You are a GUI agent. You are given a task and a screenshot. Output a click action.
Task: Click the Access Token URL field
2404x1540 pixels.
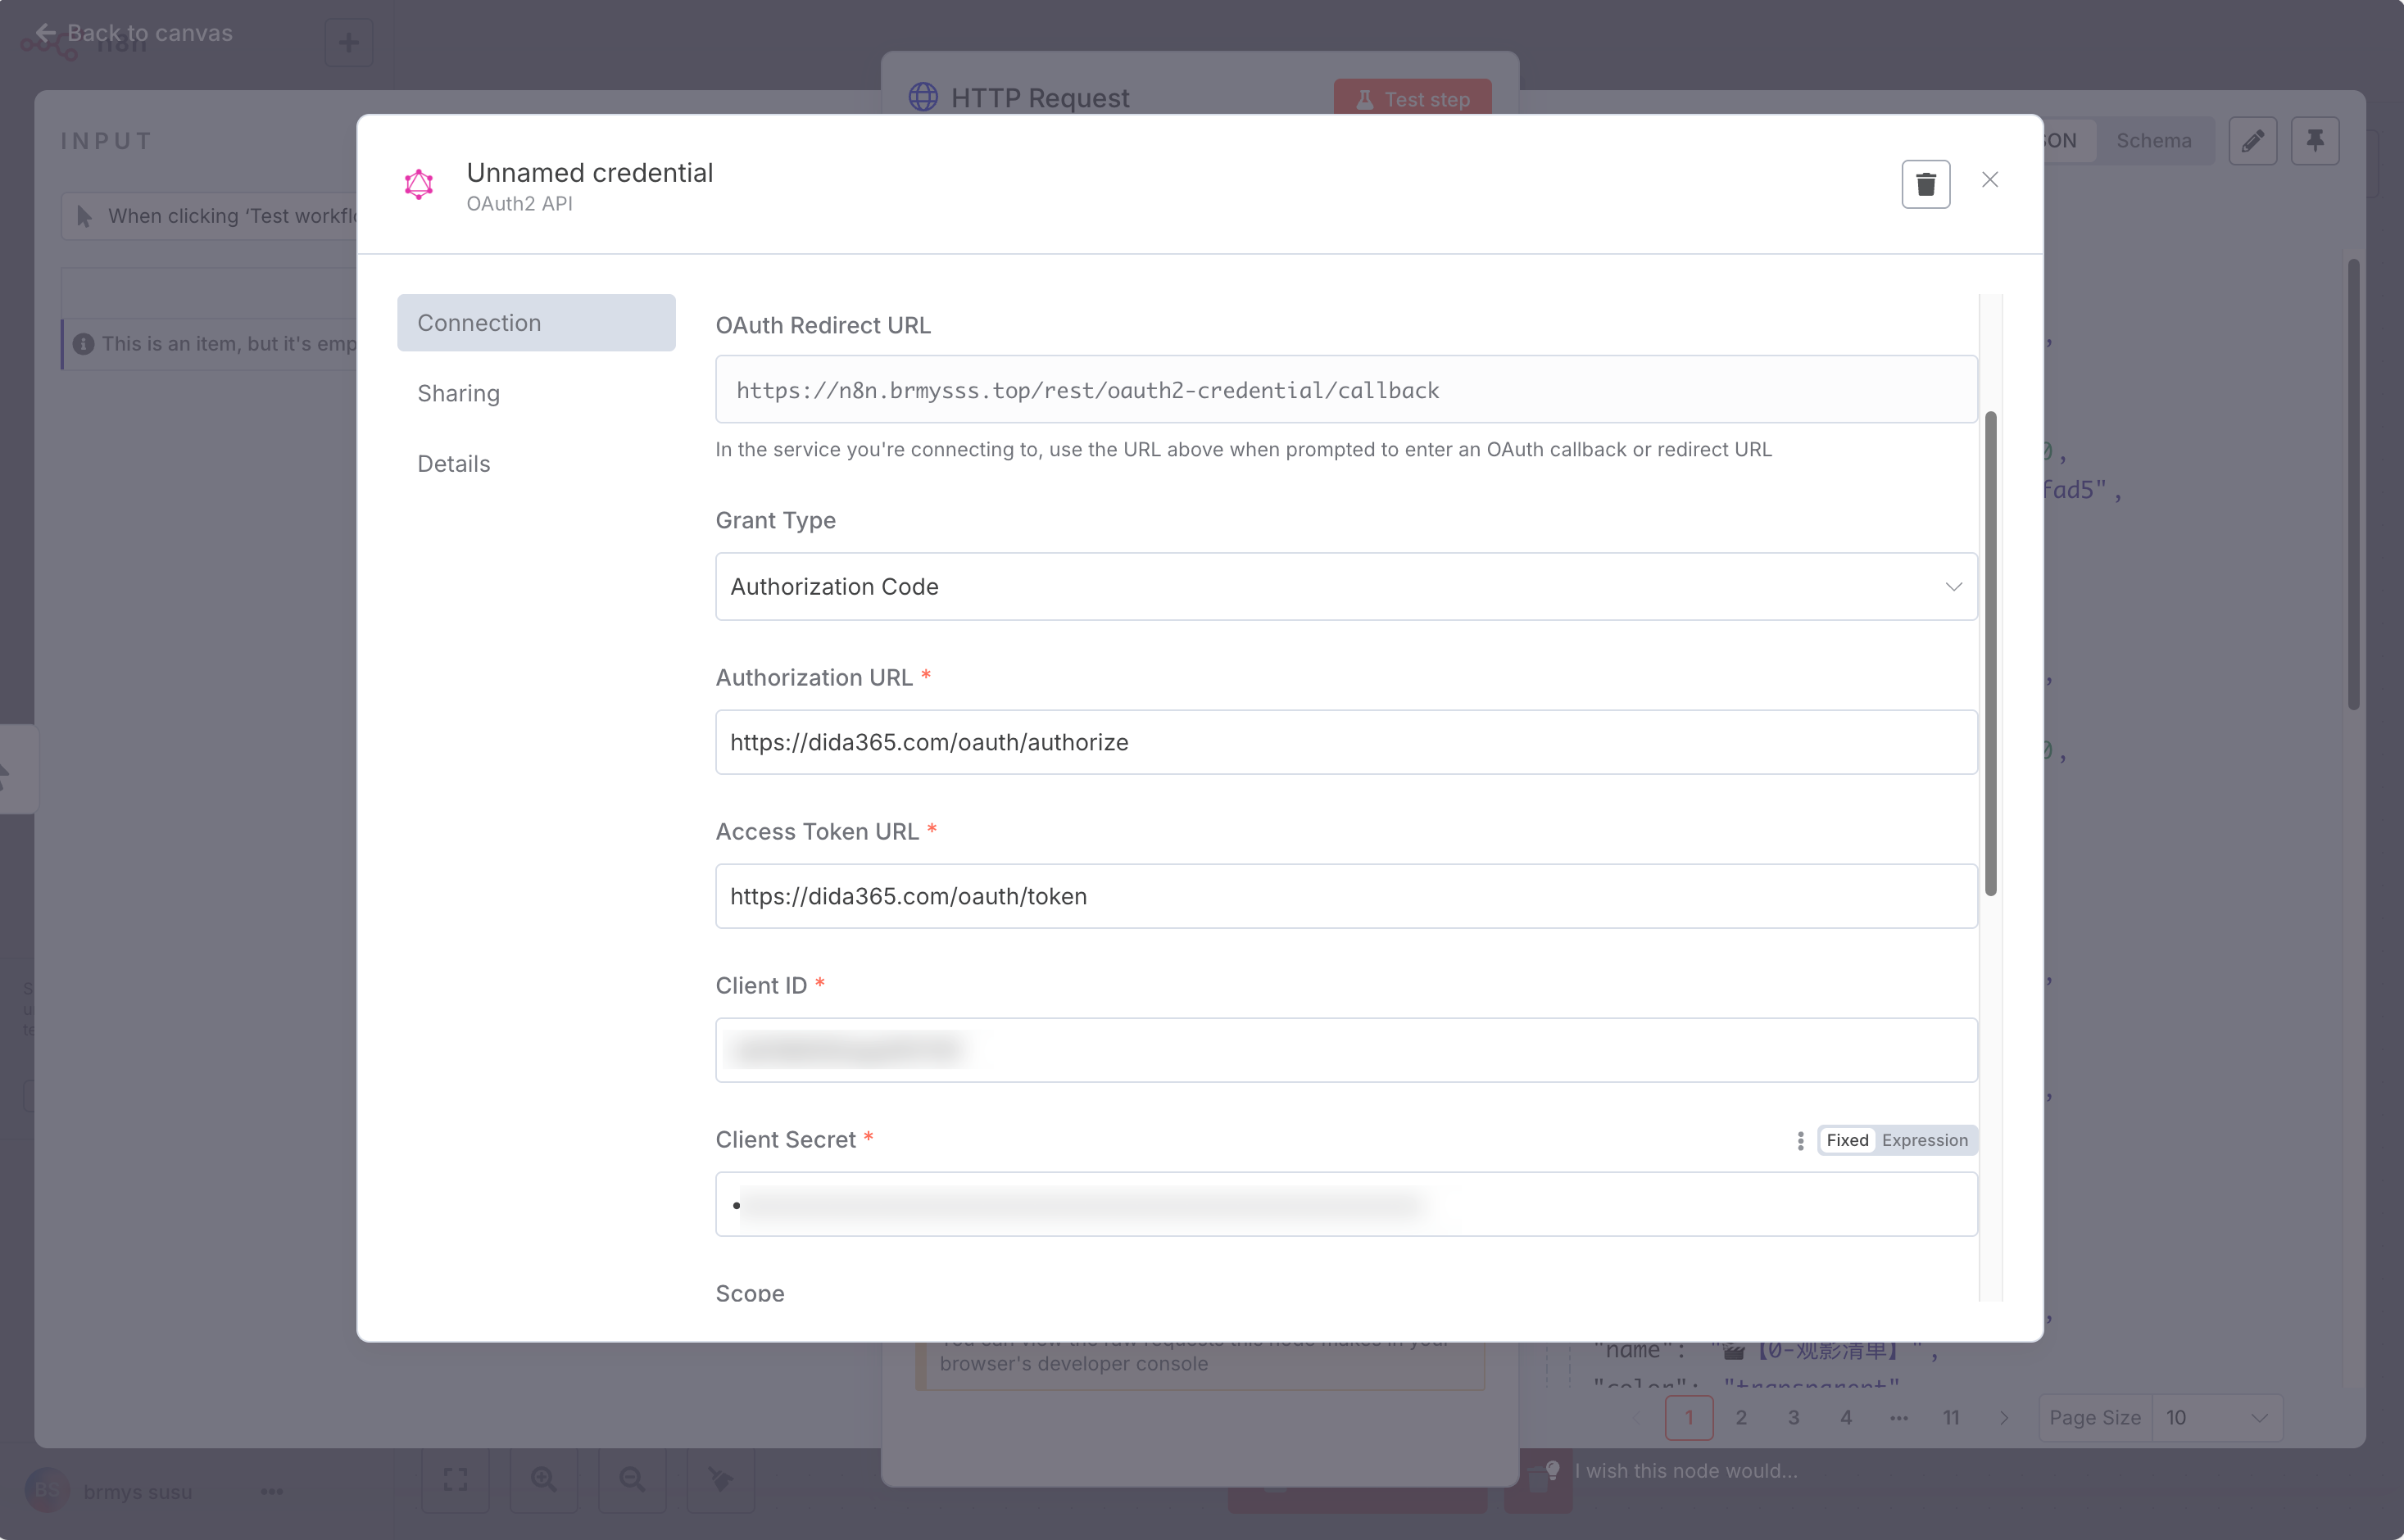point(1345,896)
